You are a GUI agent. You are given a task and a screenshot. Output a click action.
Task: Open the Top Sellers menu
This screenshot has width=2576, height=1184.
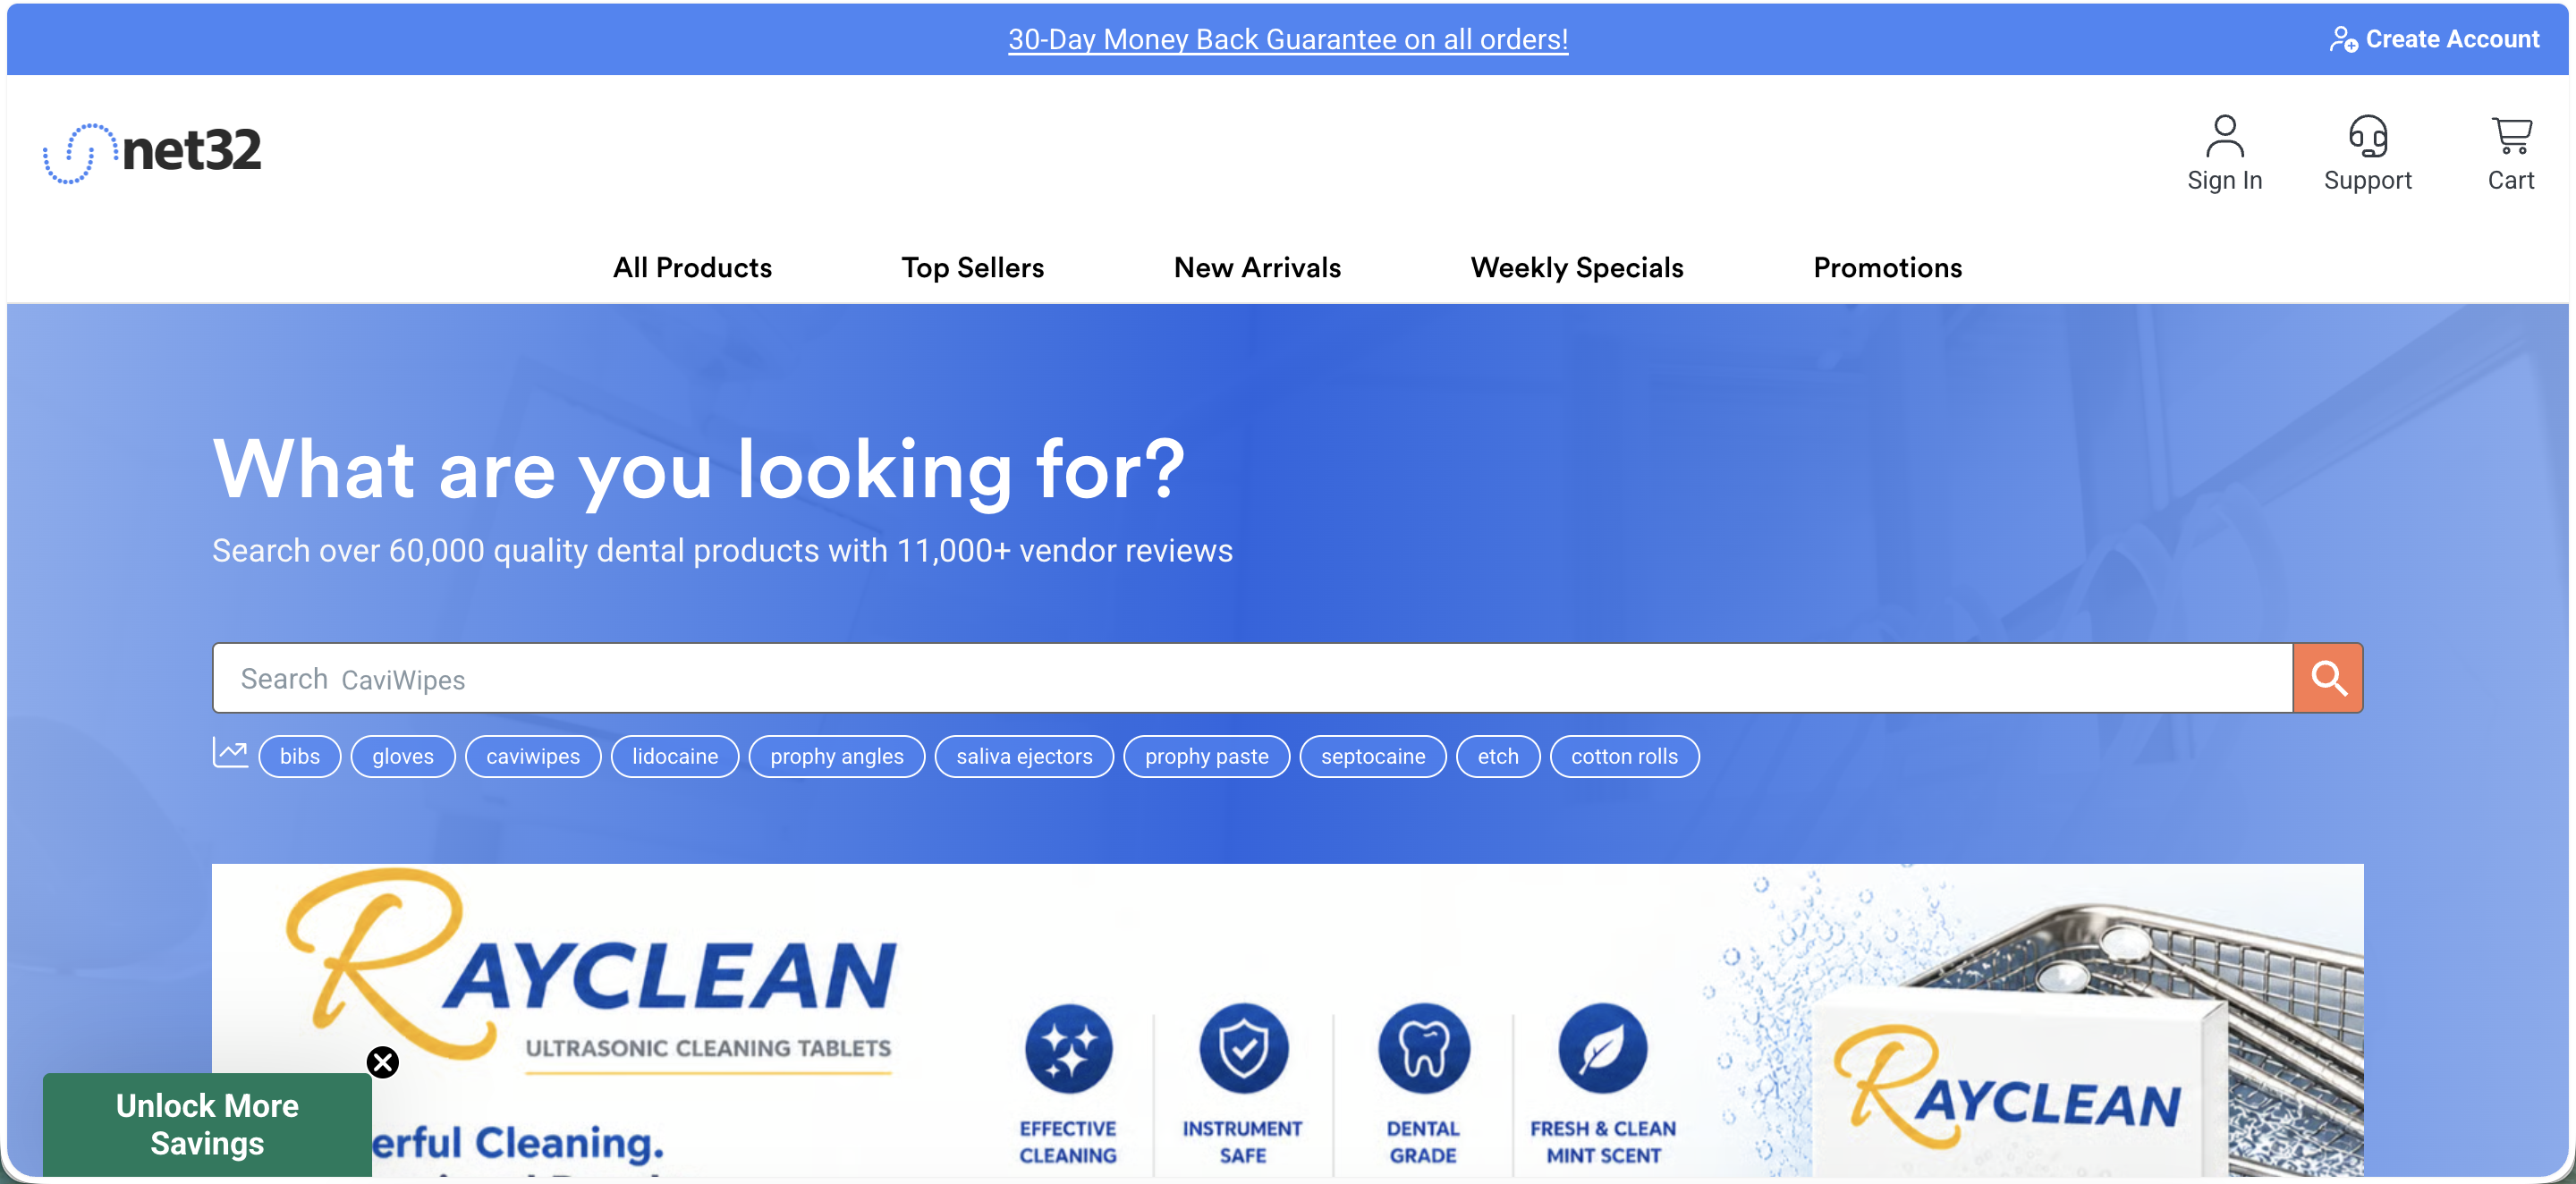coord(972,268)
